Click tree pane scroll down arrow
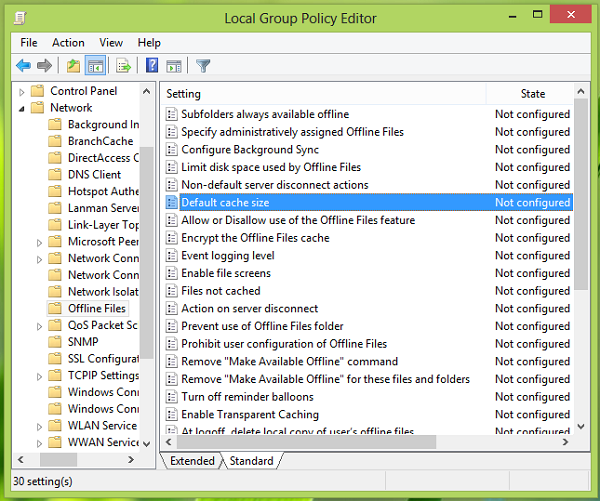Viewport: 600px width, 501px height. pyautogui.click(x=146, y=444)
